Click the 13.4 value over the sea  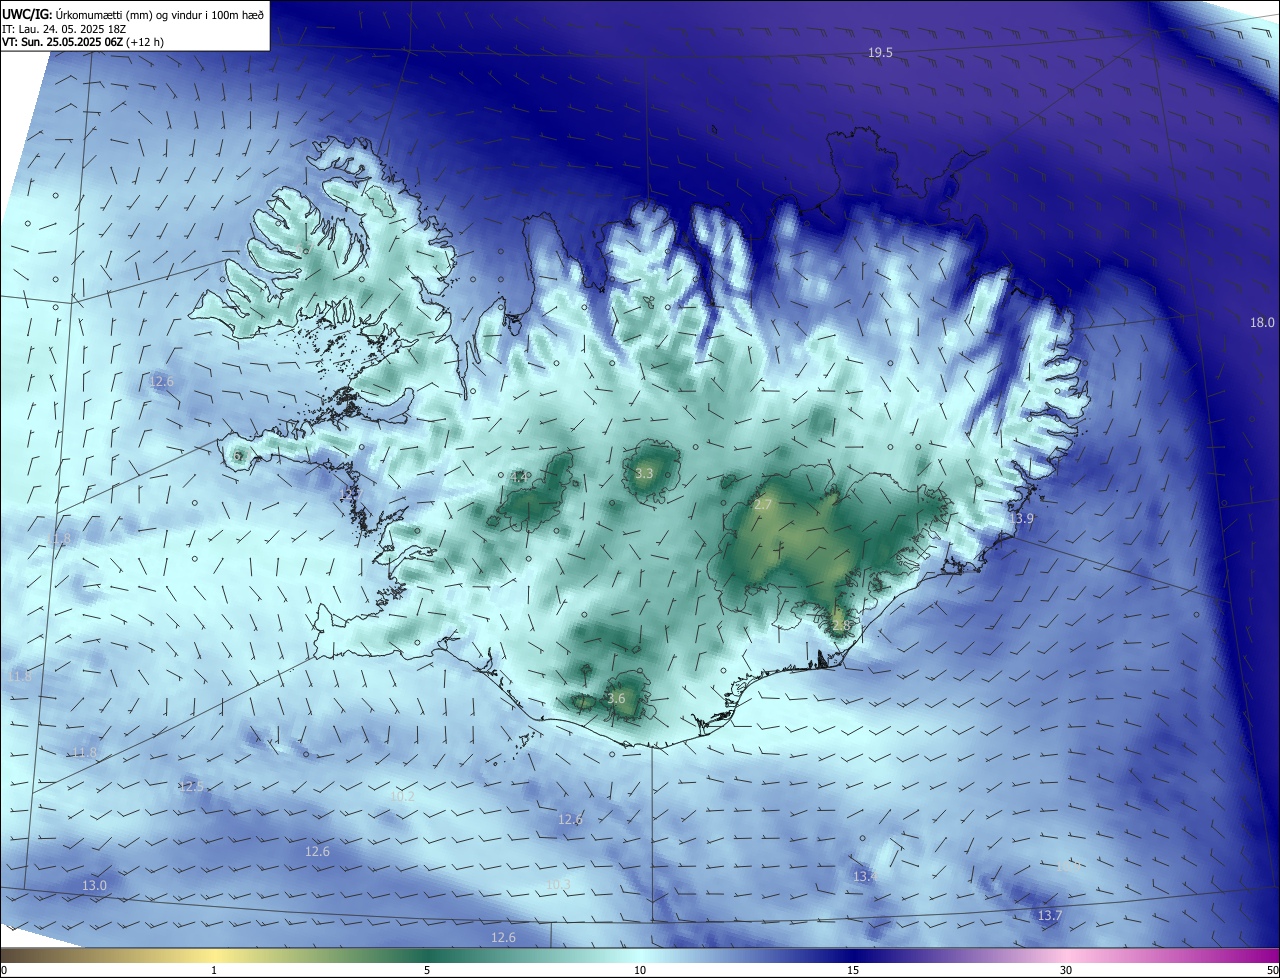click(865, 877)
